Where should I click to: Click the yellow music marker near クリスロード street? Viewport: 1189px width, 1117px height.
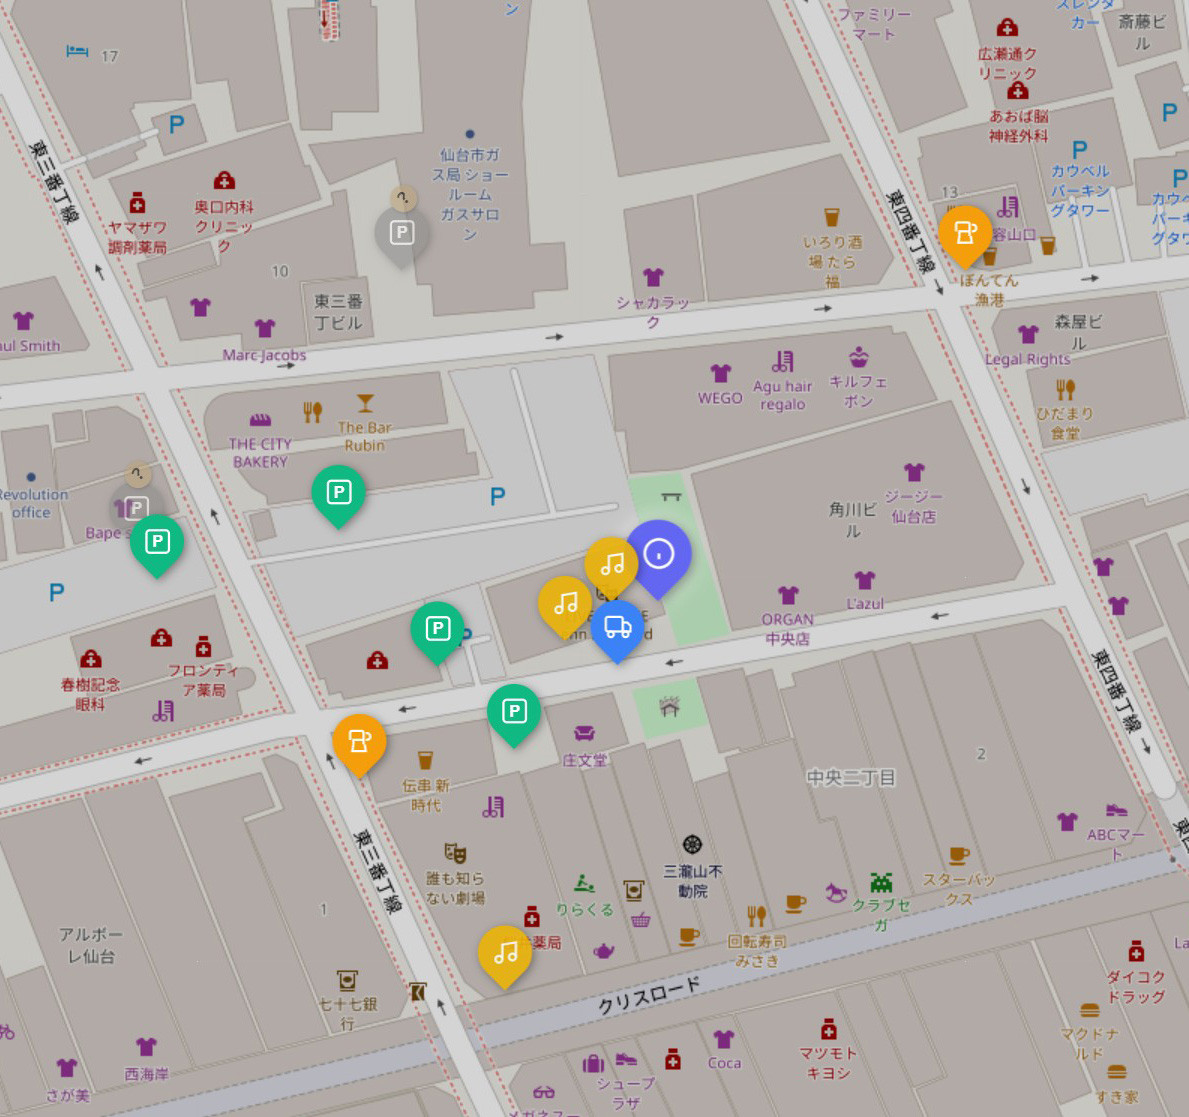click(x=504, y=957)
